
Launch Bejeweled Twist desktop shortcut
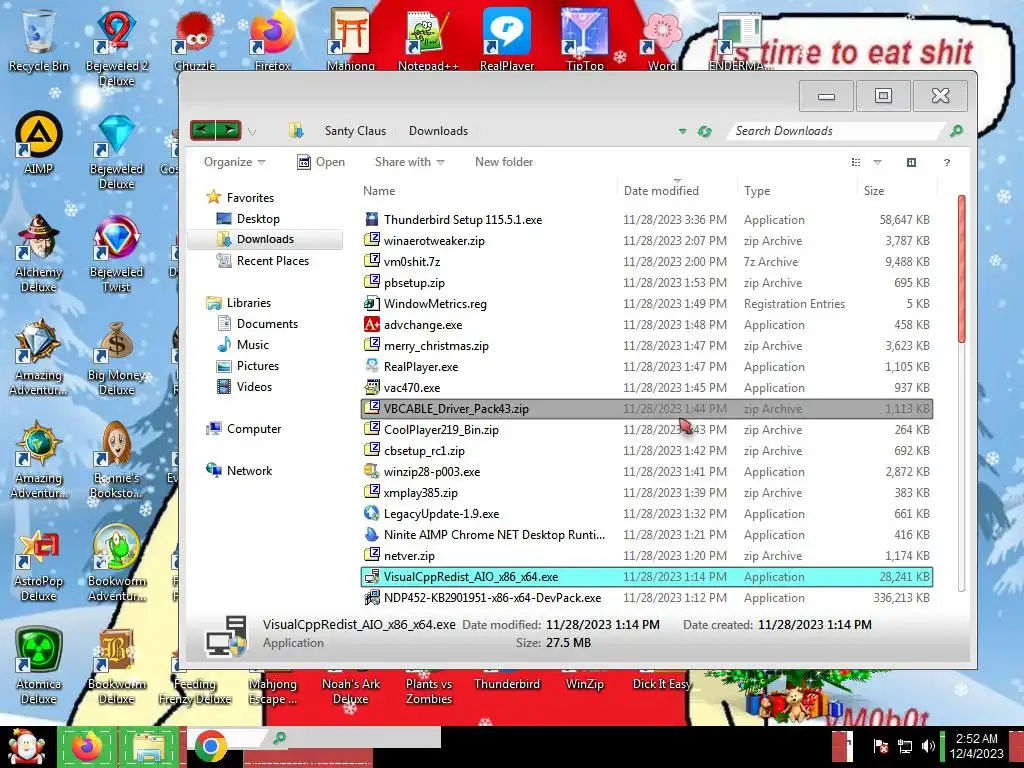point(116,253)
